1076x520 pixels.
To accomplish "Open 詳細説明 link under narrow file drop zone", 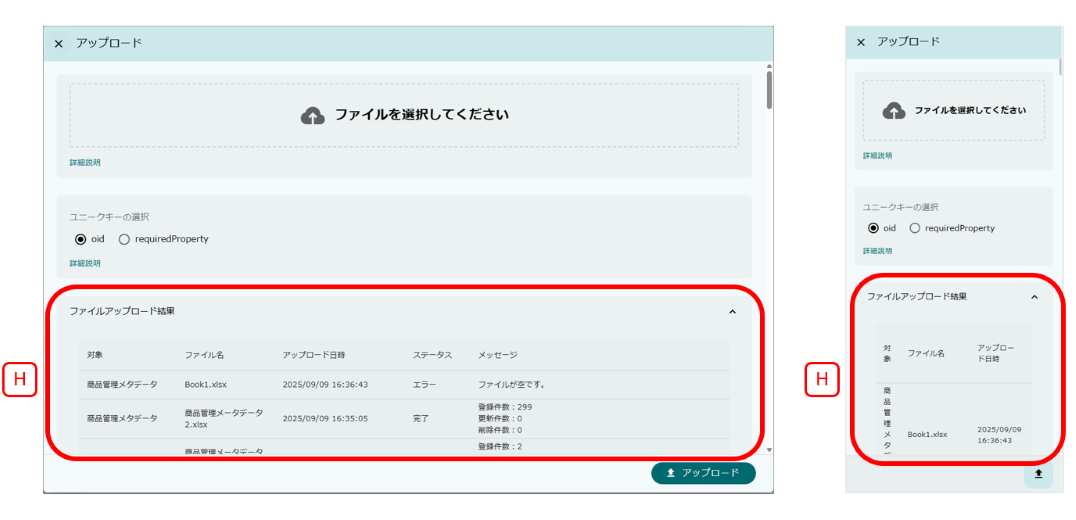I will (x=878, y=156).
